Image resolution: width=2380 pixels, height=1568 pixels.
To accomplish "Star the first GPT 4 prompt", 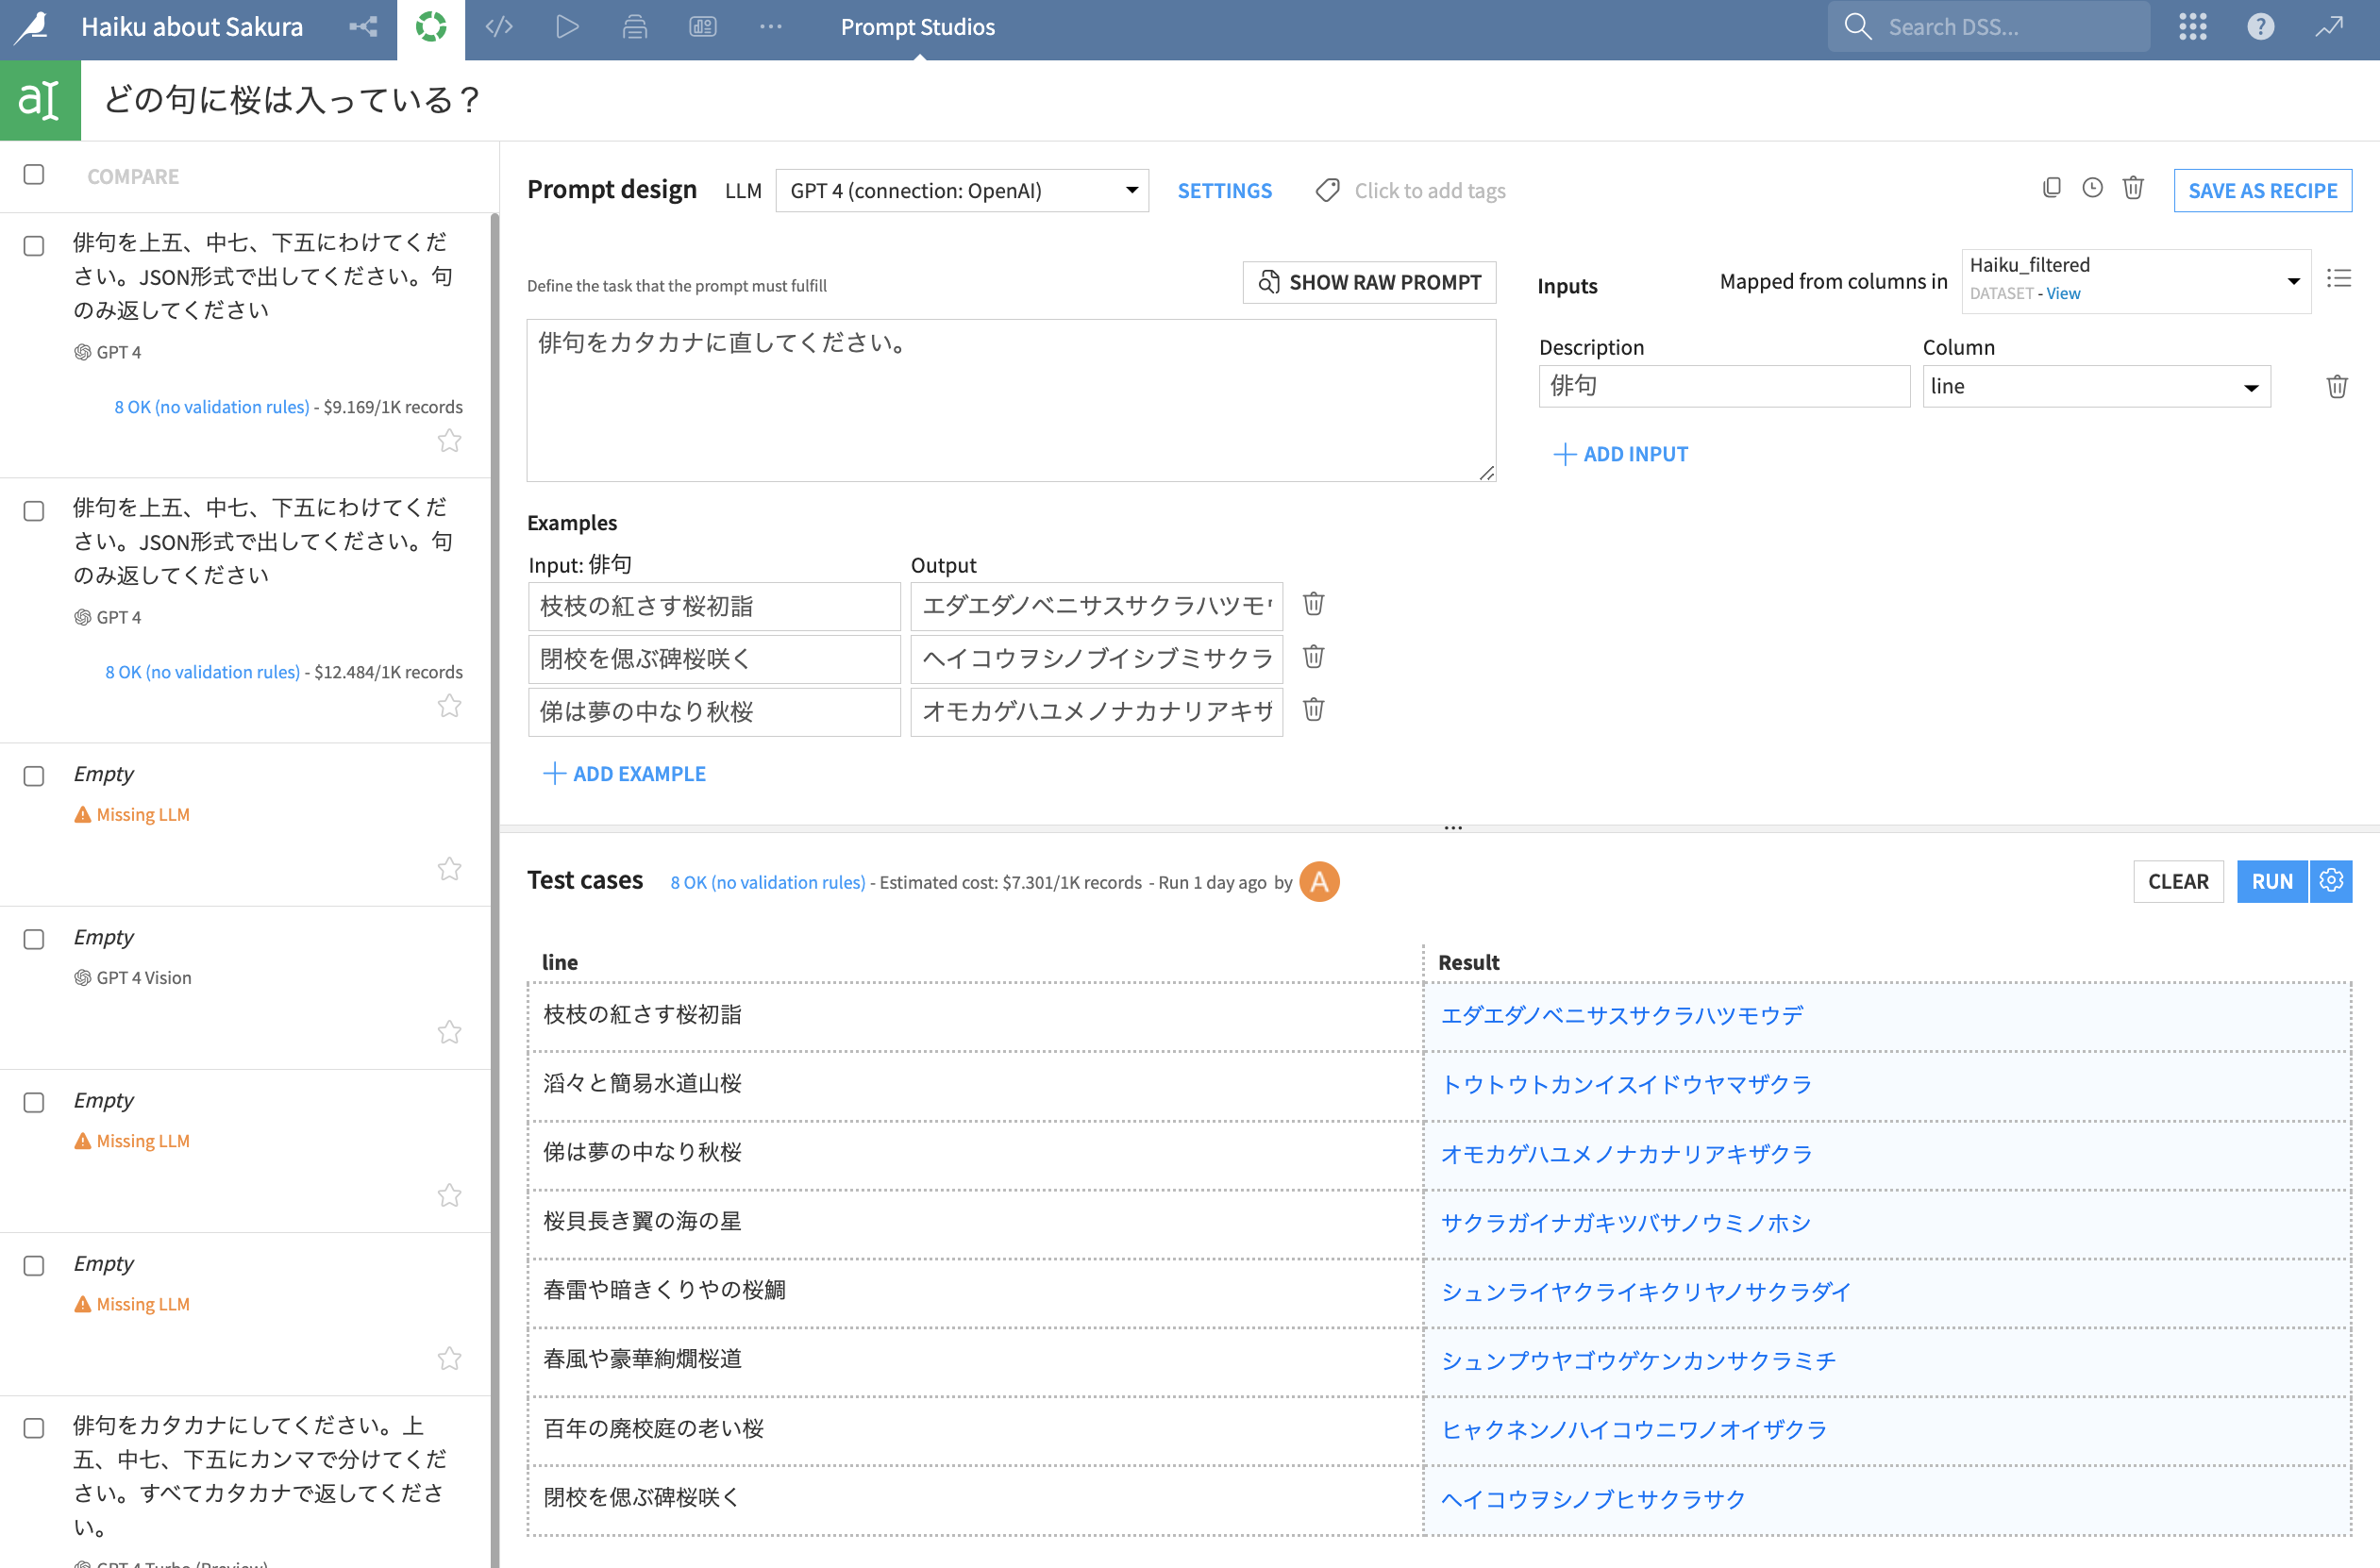I will (x=450, y=441).
